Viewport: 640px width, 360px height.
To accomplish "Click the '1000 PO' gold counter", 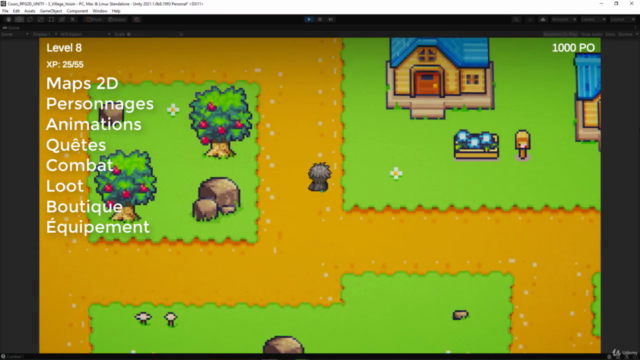I will coord(573,48).
